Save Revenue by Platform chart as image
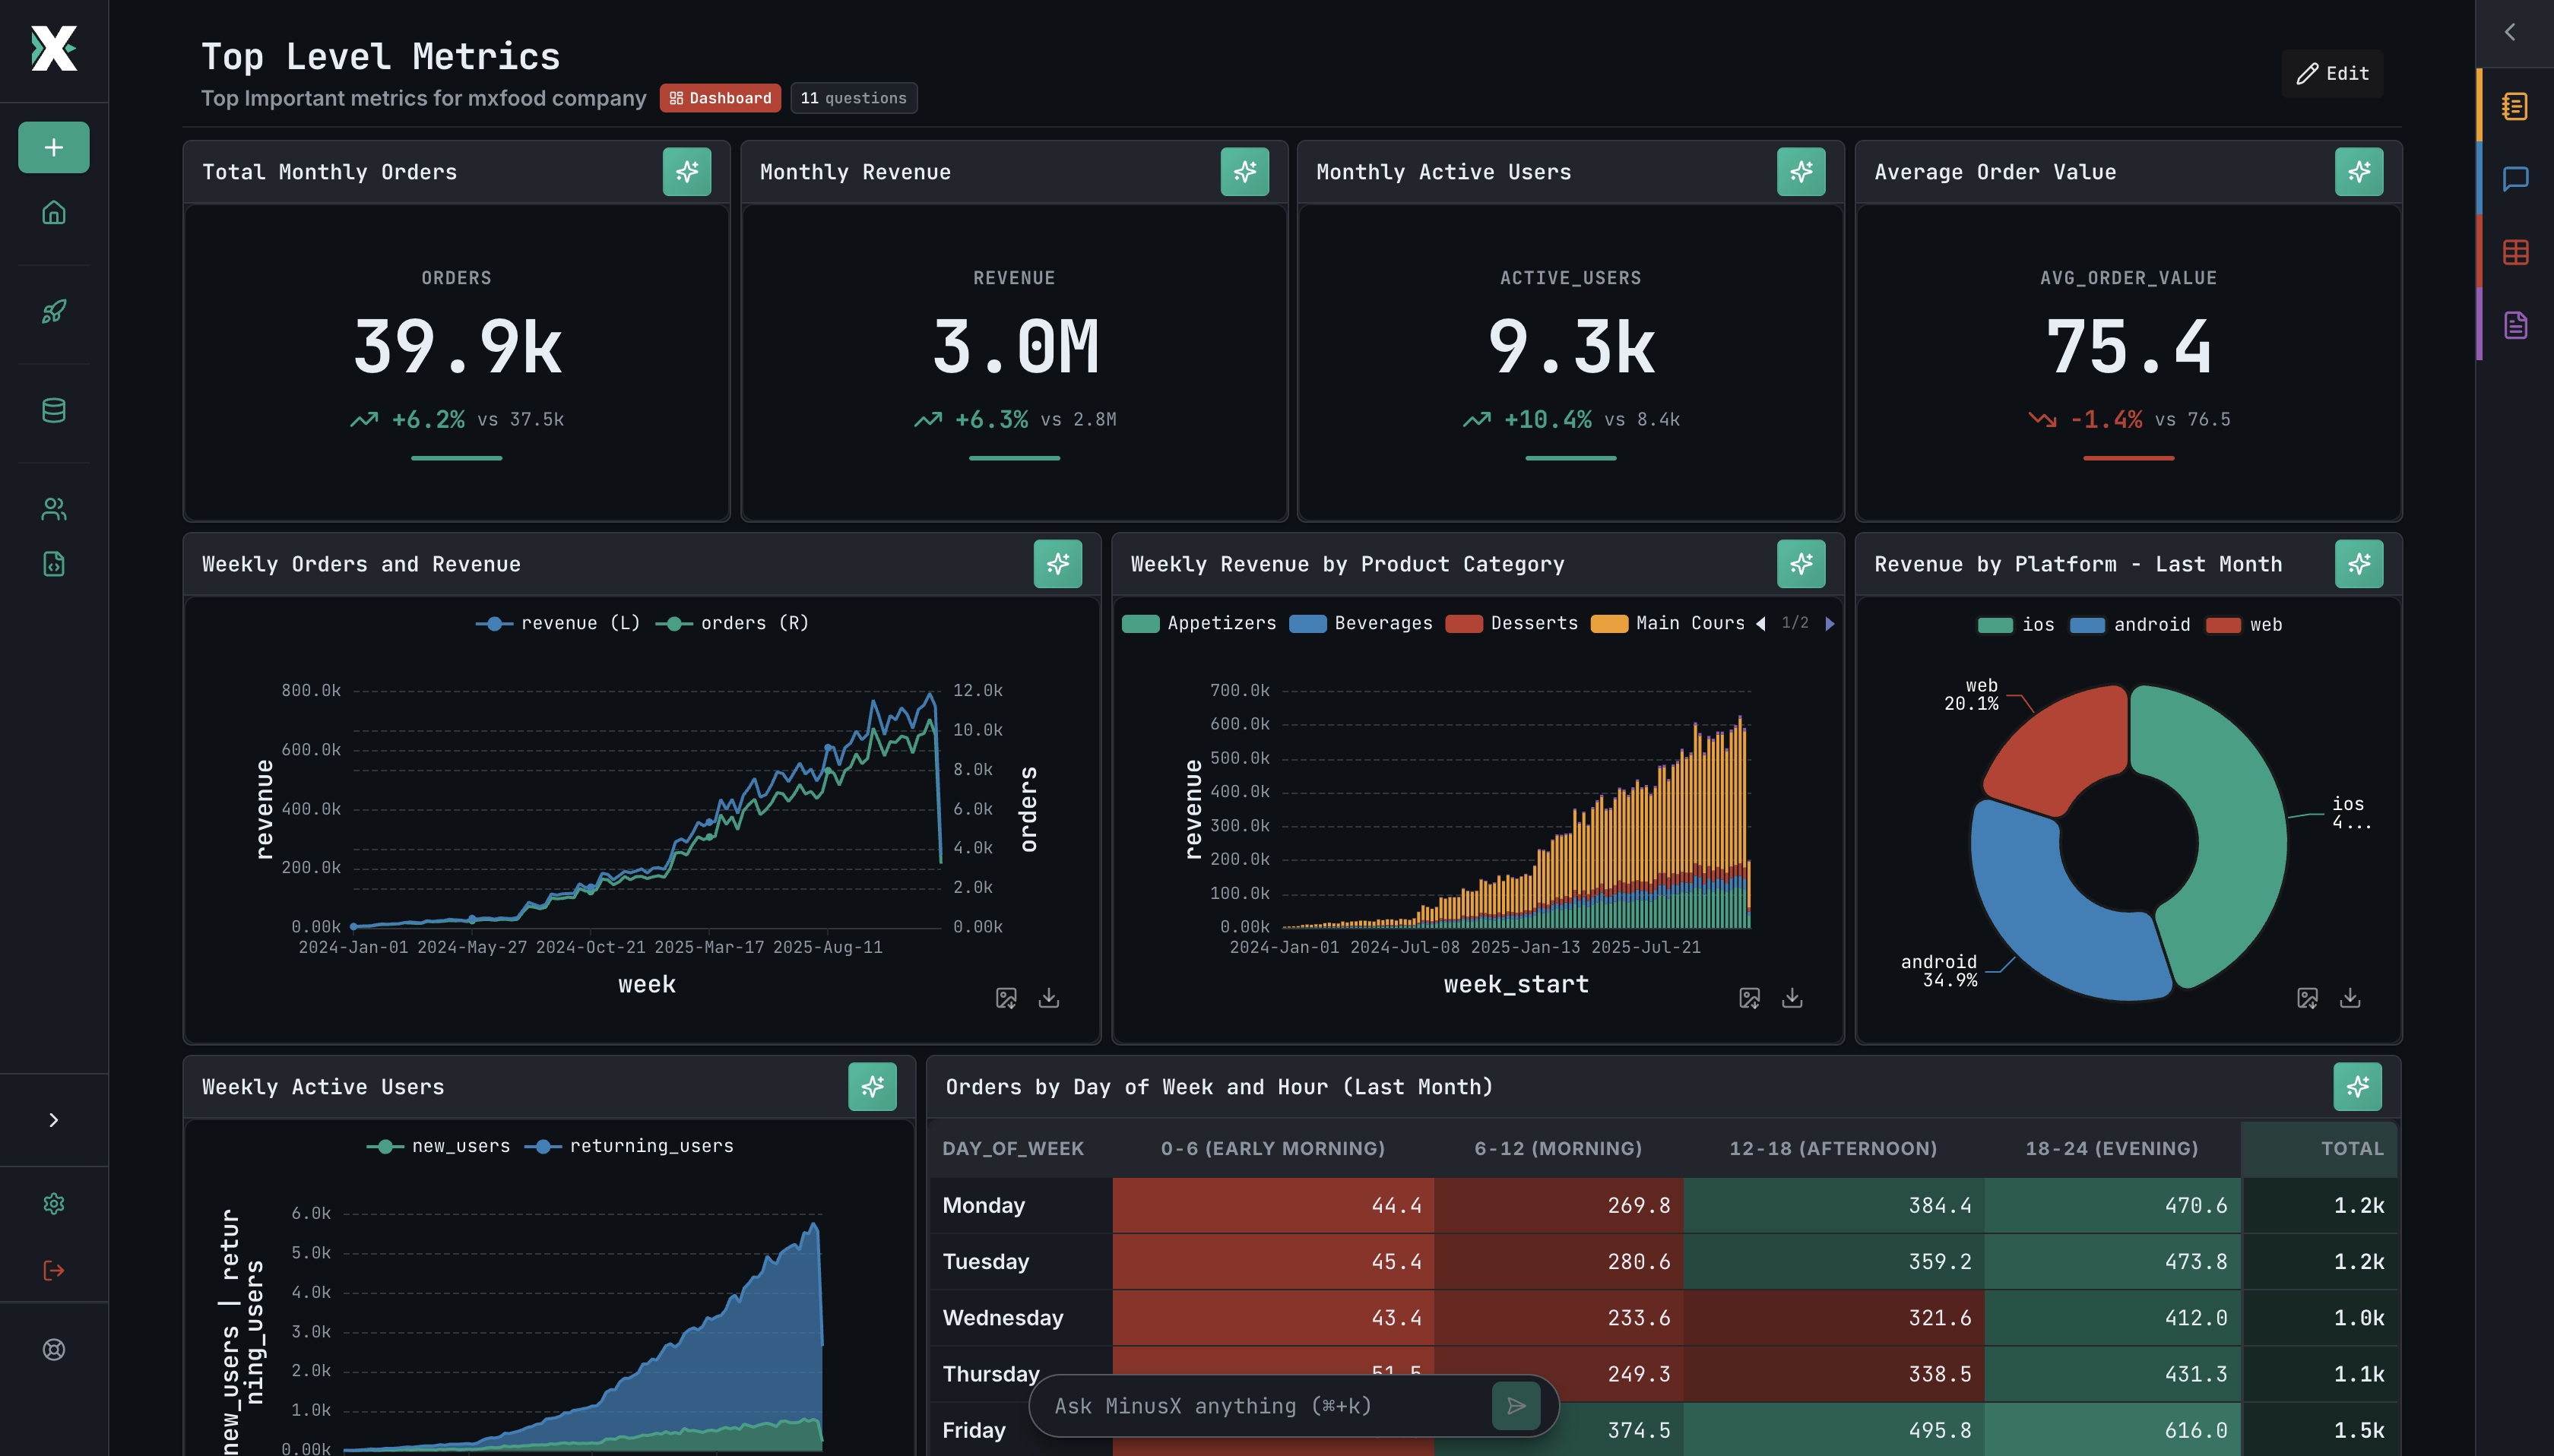This screenshot has height=1456, width=2554. tap(2307, 998)
